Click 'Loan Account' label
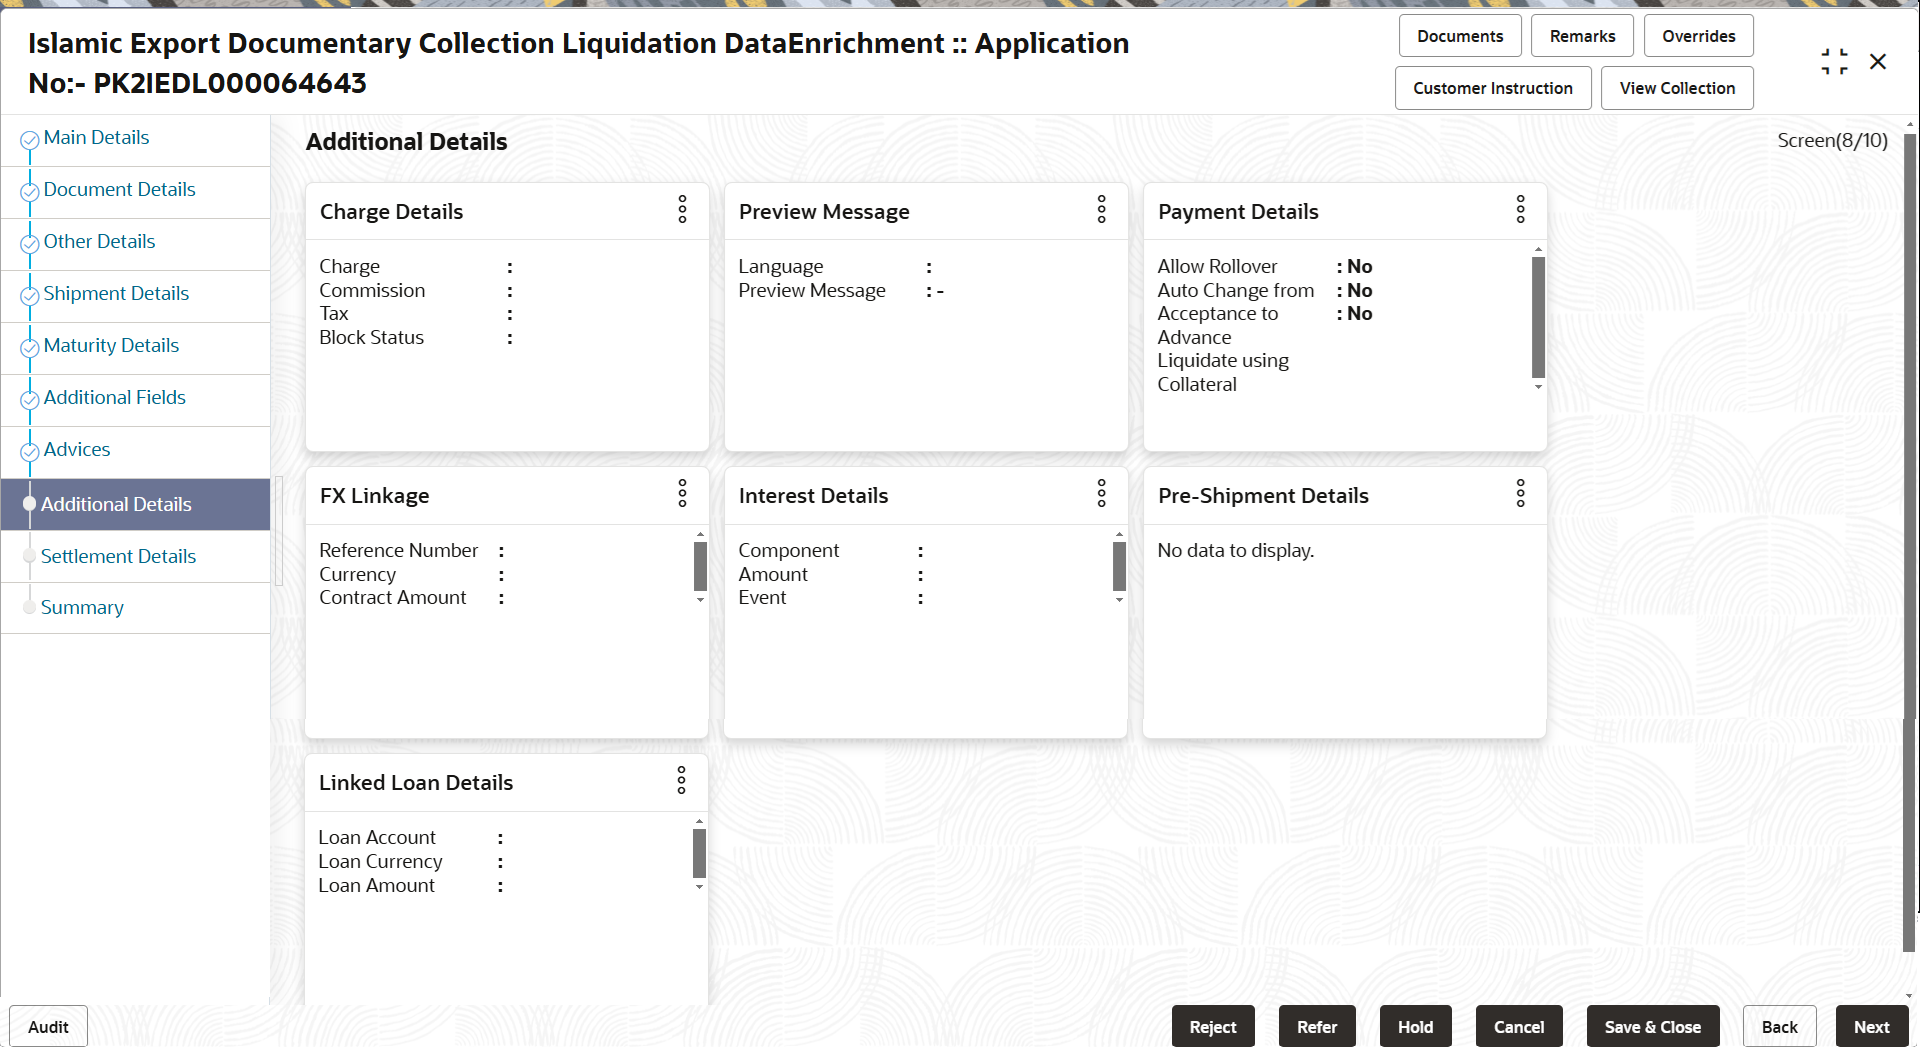This screenshot has height=1052, width=1920. point(377,838)
